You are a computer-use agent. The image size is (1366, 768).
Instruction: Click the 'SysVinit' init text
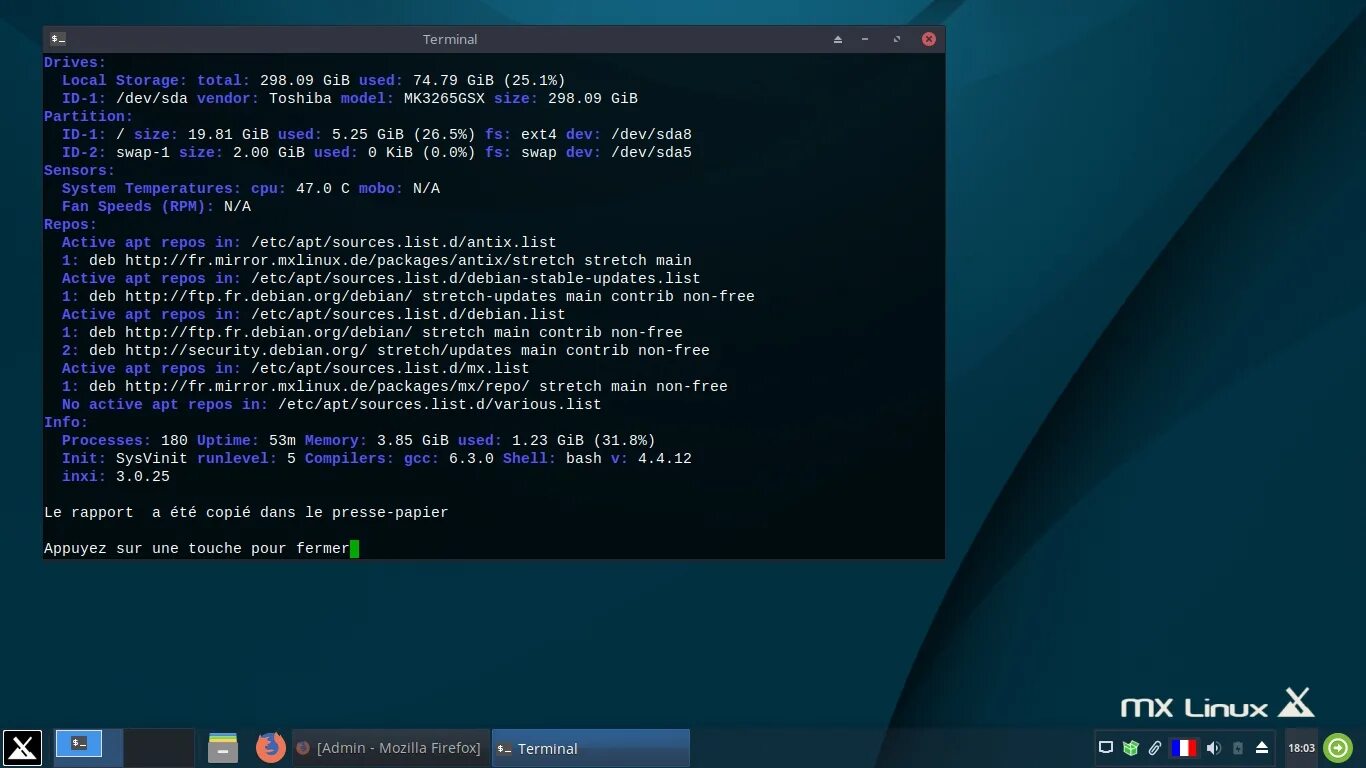click(x=152, y=458)
